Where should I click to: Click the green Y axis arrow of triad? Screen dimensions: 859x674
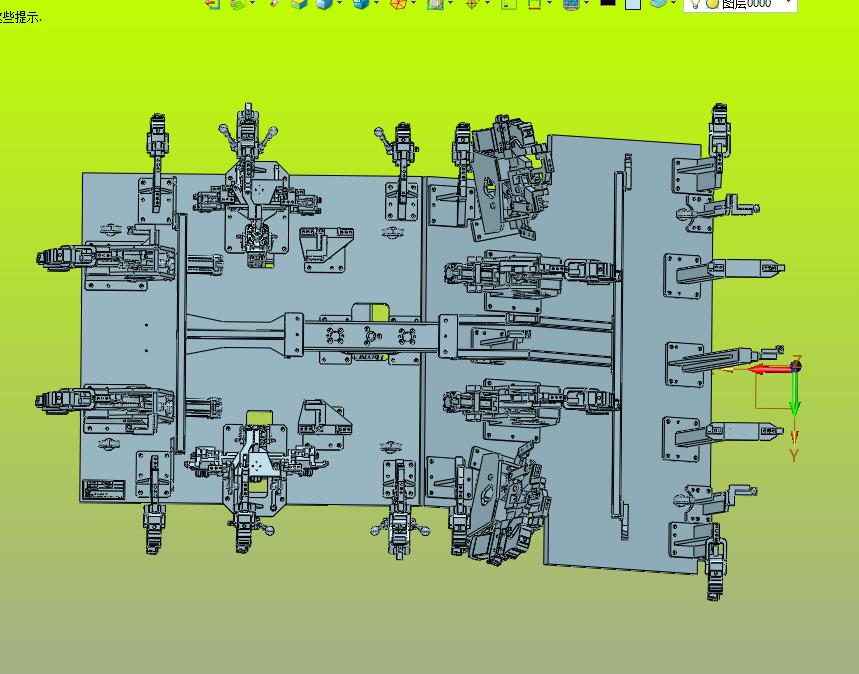(x=795, y=392)
